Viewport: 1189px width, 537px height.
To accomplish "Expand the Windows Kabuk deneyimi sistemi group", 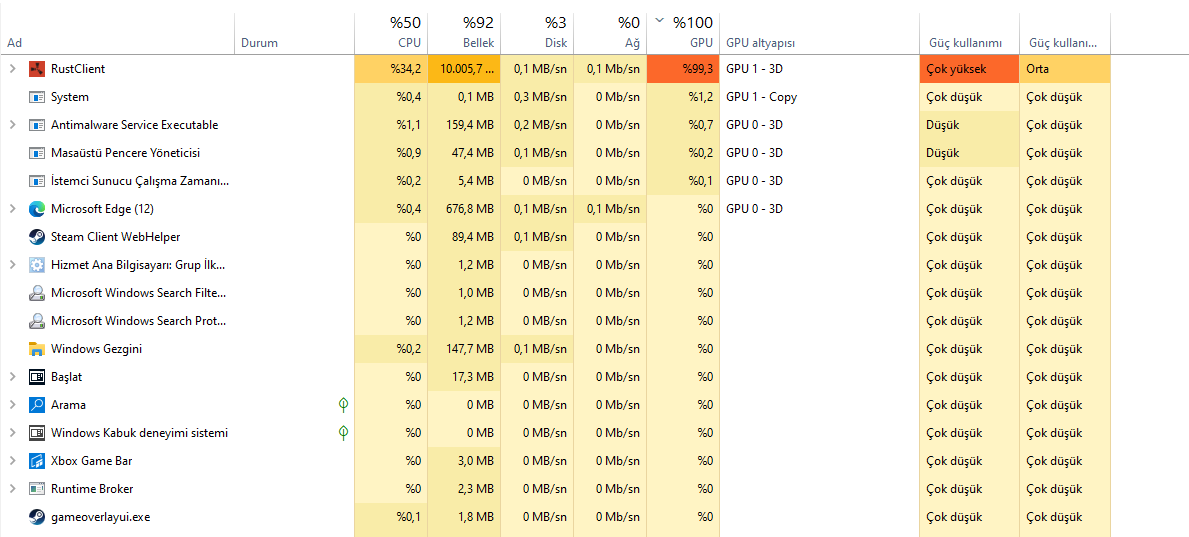I will pyautogui.click(x=12, y=433).
